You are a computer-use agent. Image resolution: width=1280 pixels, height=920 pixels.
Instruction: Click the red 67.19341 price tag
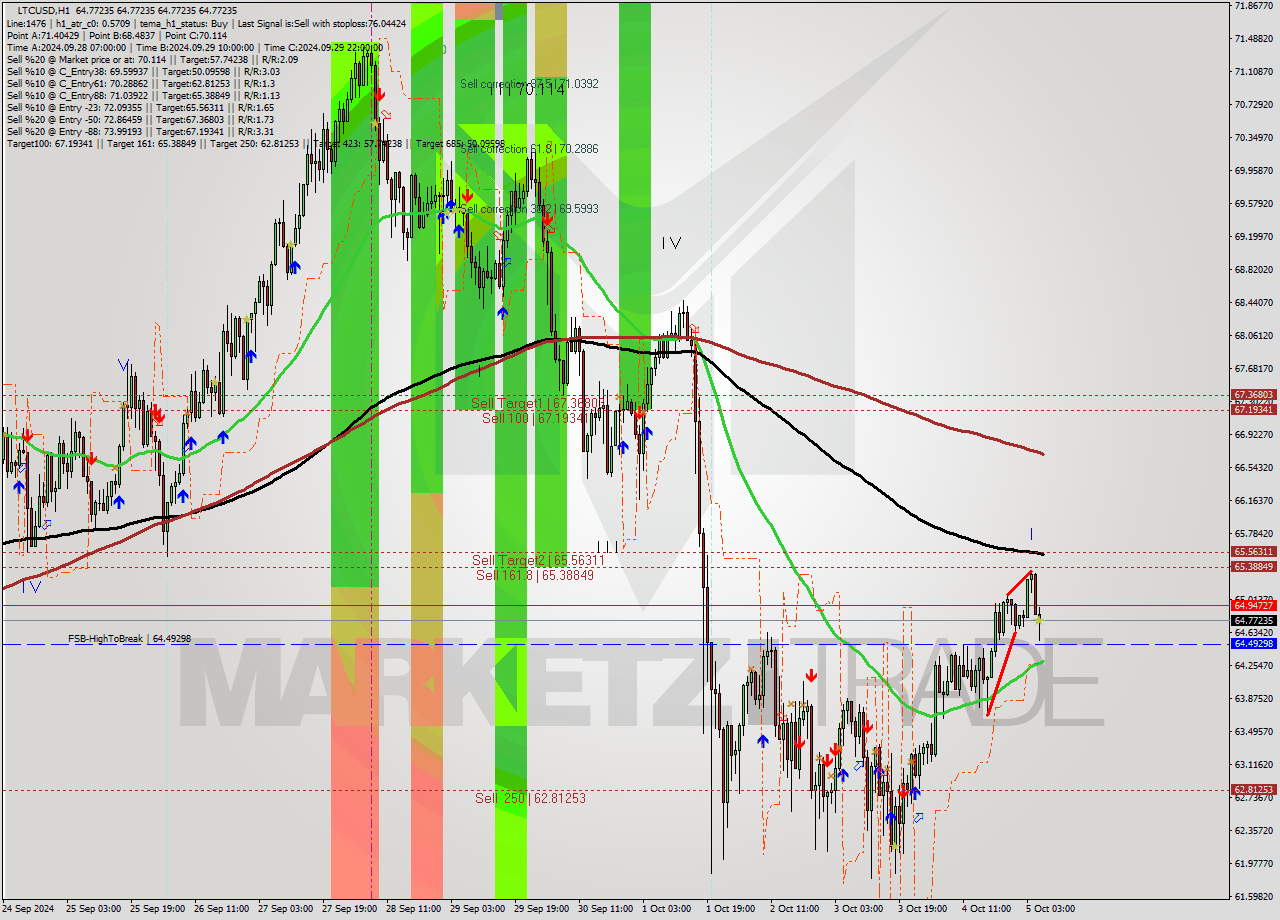(1253, 410)
